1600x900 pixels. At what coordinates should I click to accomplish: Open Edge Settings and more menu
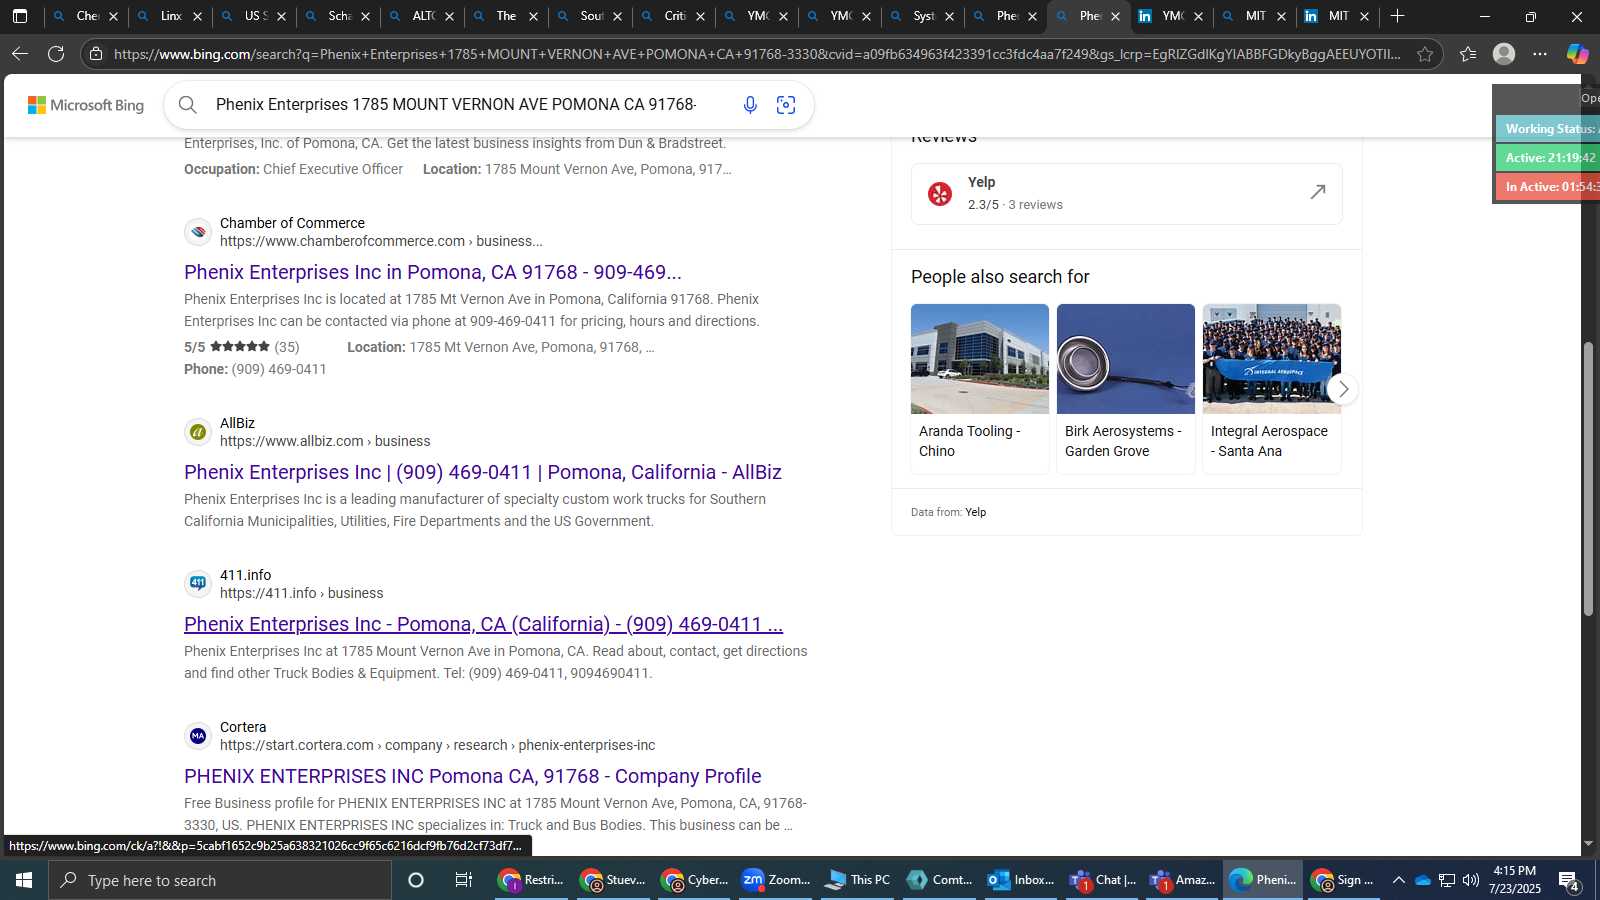coord(1540,54)
